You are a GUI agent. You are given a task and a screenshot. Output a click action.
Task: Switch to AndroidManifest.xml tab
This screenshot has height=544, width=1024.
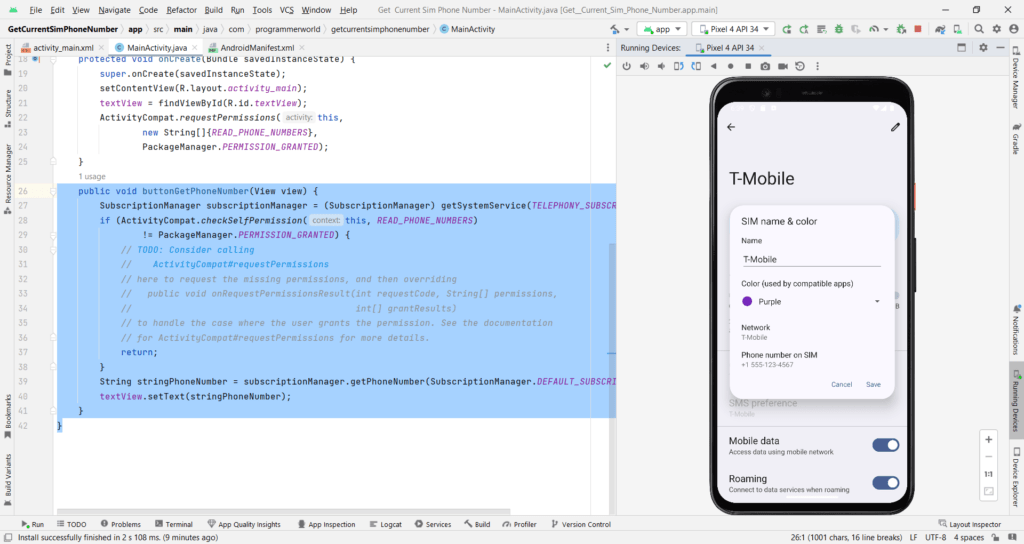coord(257,48)
